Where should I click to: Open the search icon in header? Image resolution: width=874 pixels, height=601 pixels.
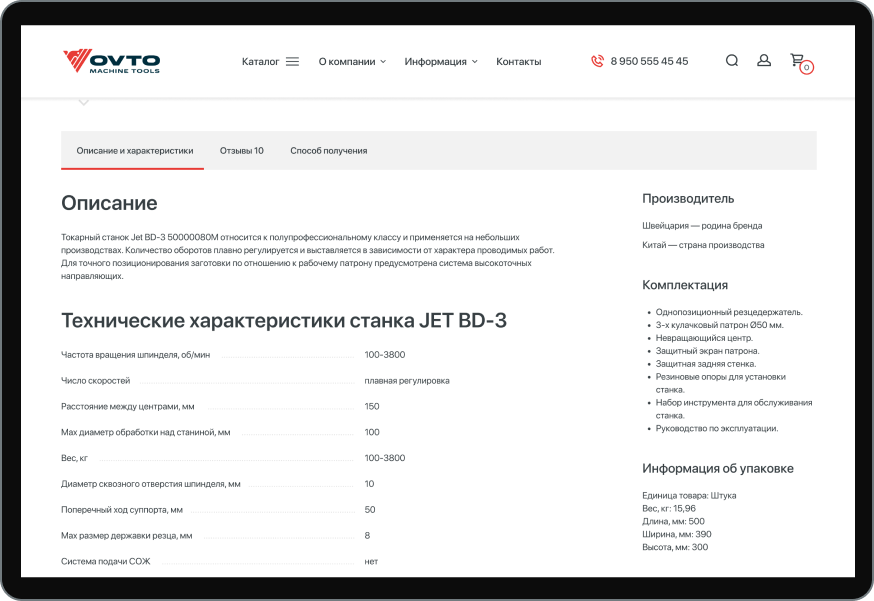pos(732,60)
